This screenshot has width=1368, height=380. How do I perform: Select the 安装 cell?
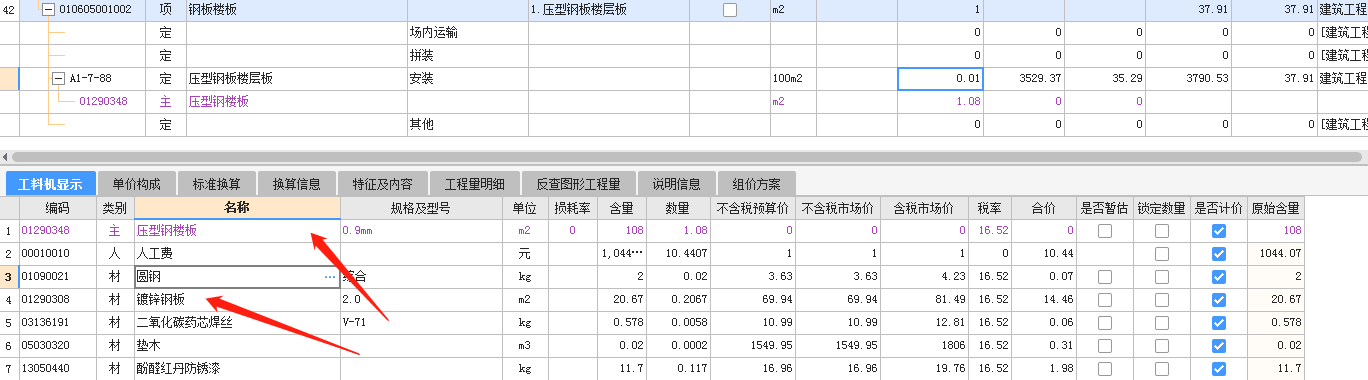point(467,78)
